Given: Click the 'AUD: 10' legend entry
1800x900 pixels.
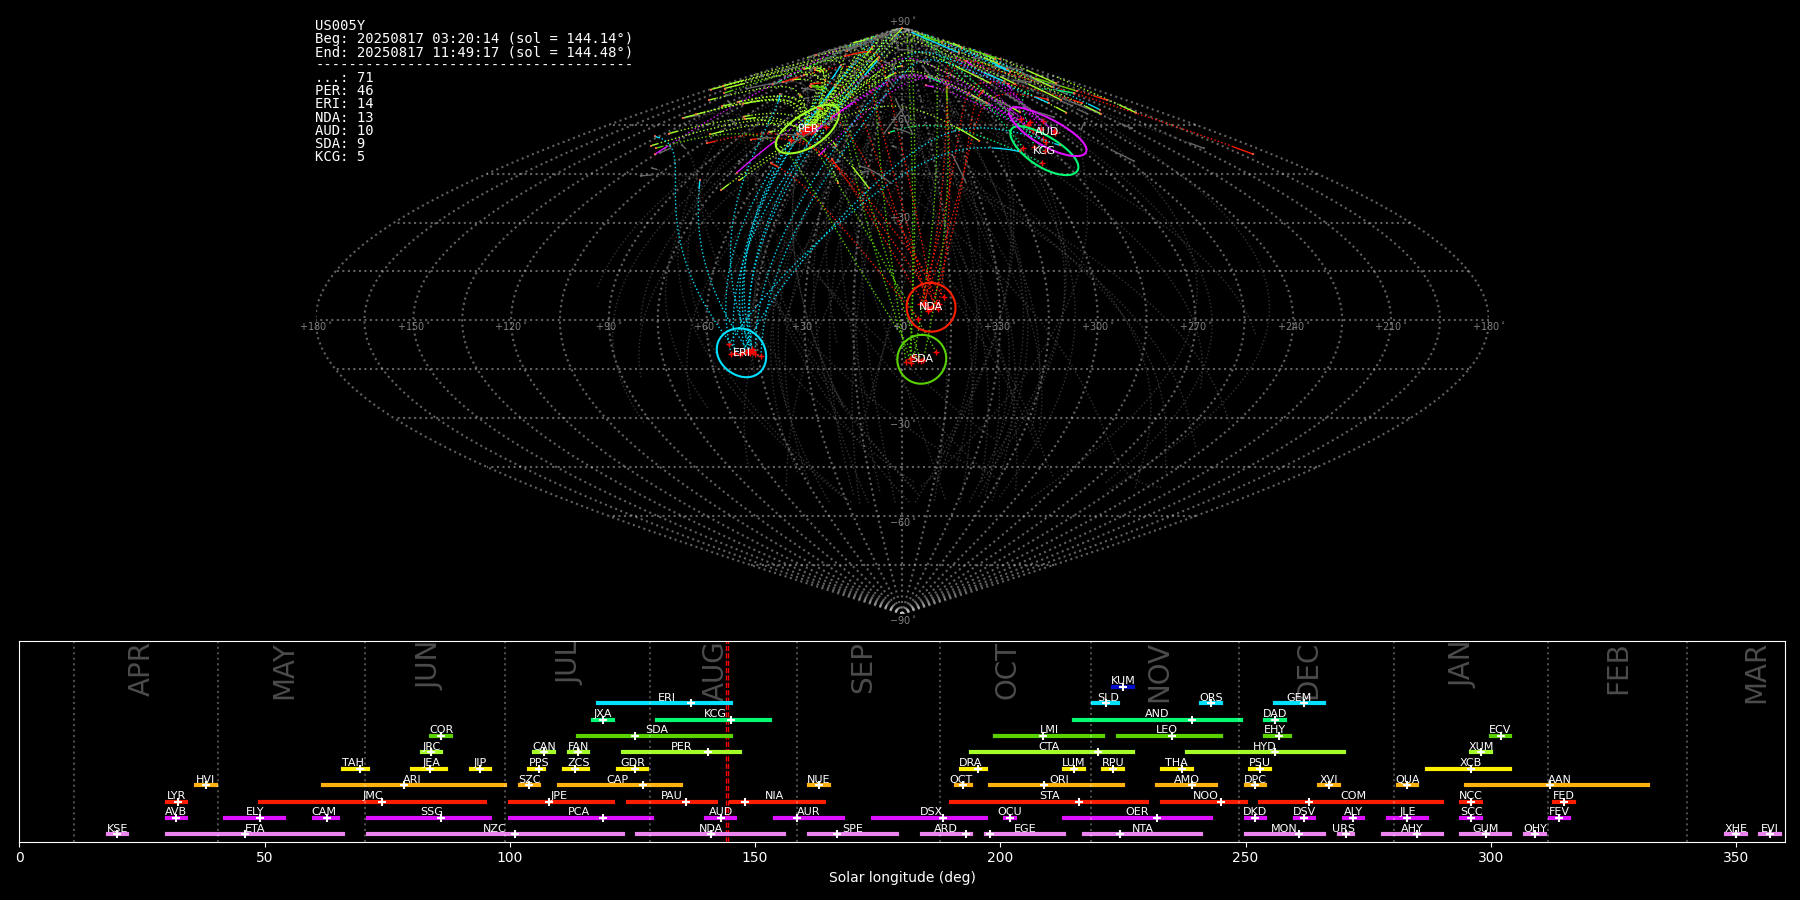Looking at the screenshot, I should (344, 131).
